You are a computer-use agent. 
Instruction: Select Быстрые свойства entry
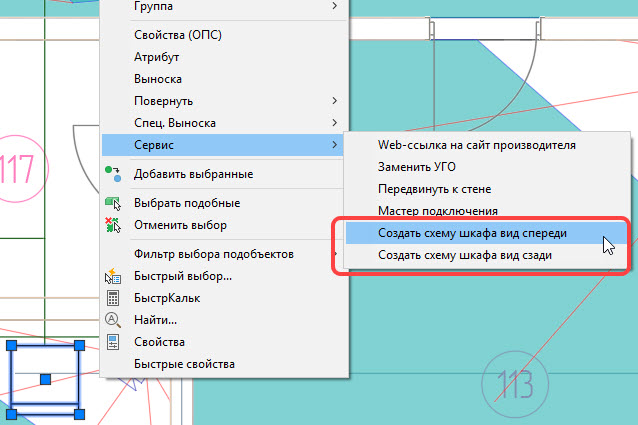point(223,364)
